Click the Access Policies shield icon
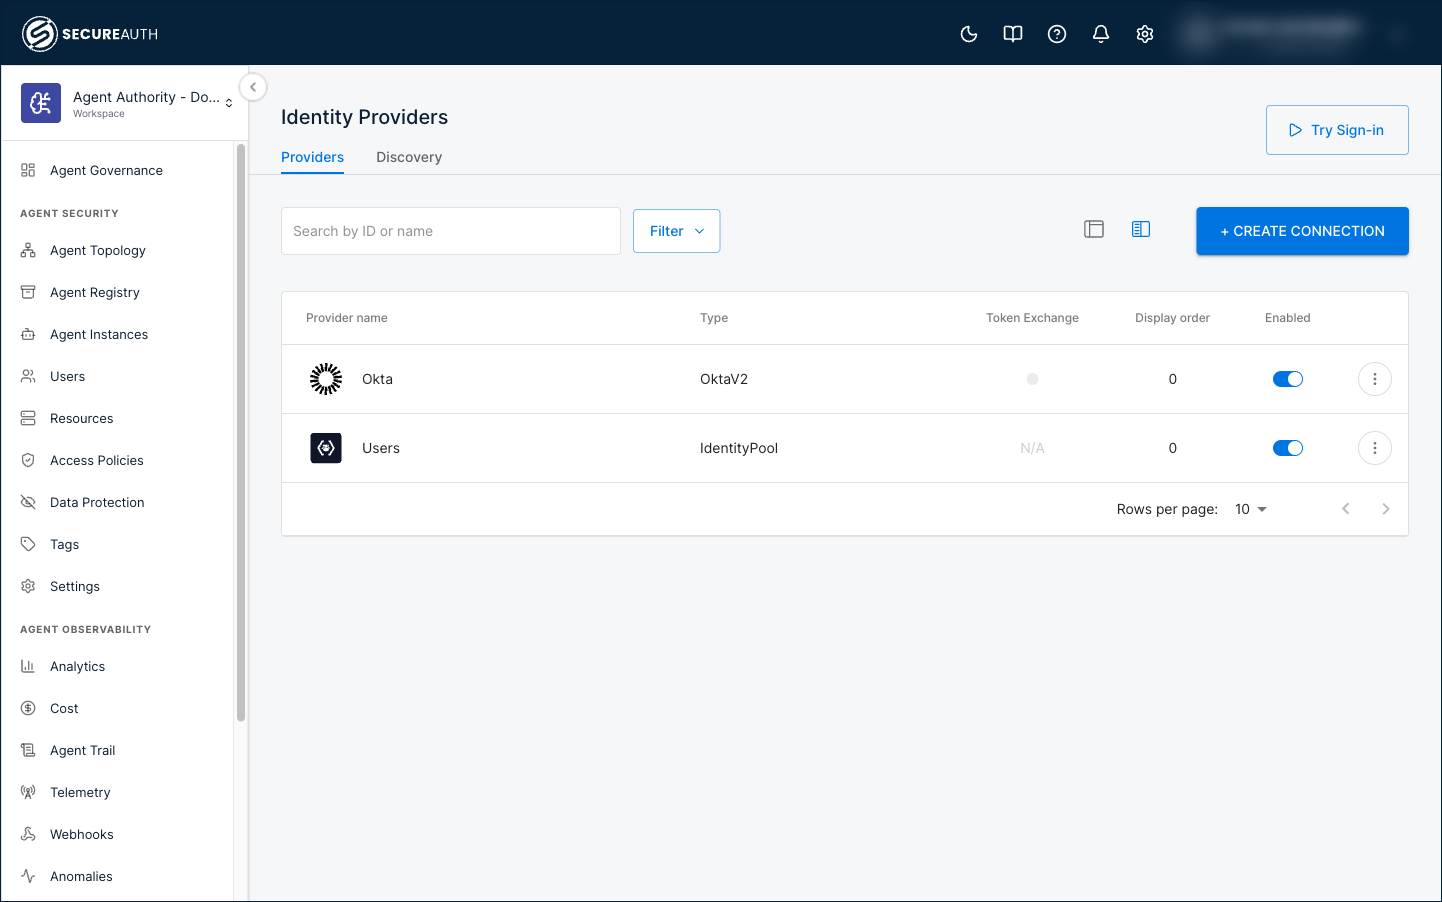This screenshot has width=1442, height=902. 28,460
